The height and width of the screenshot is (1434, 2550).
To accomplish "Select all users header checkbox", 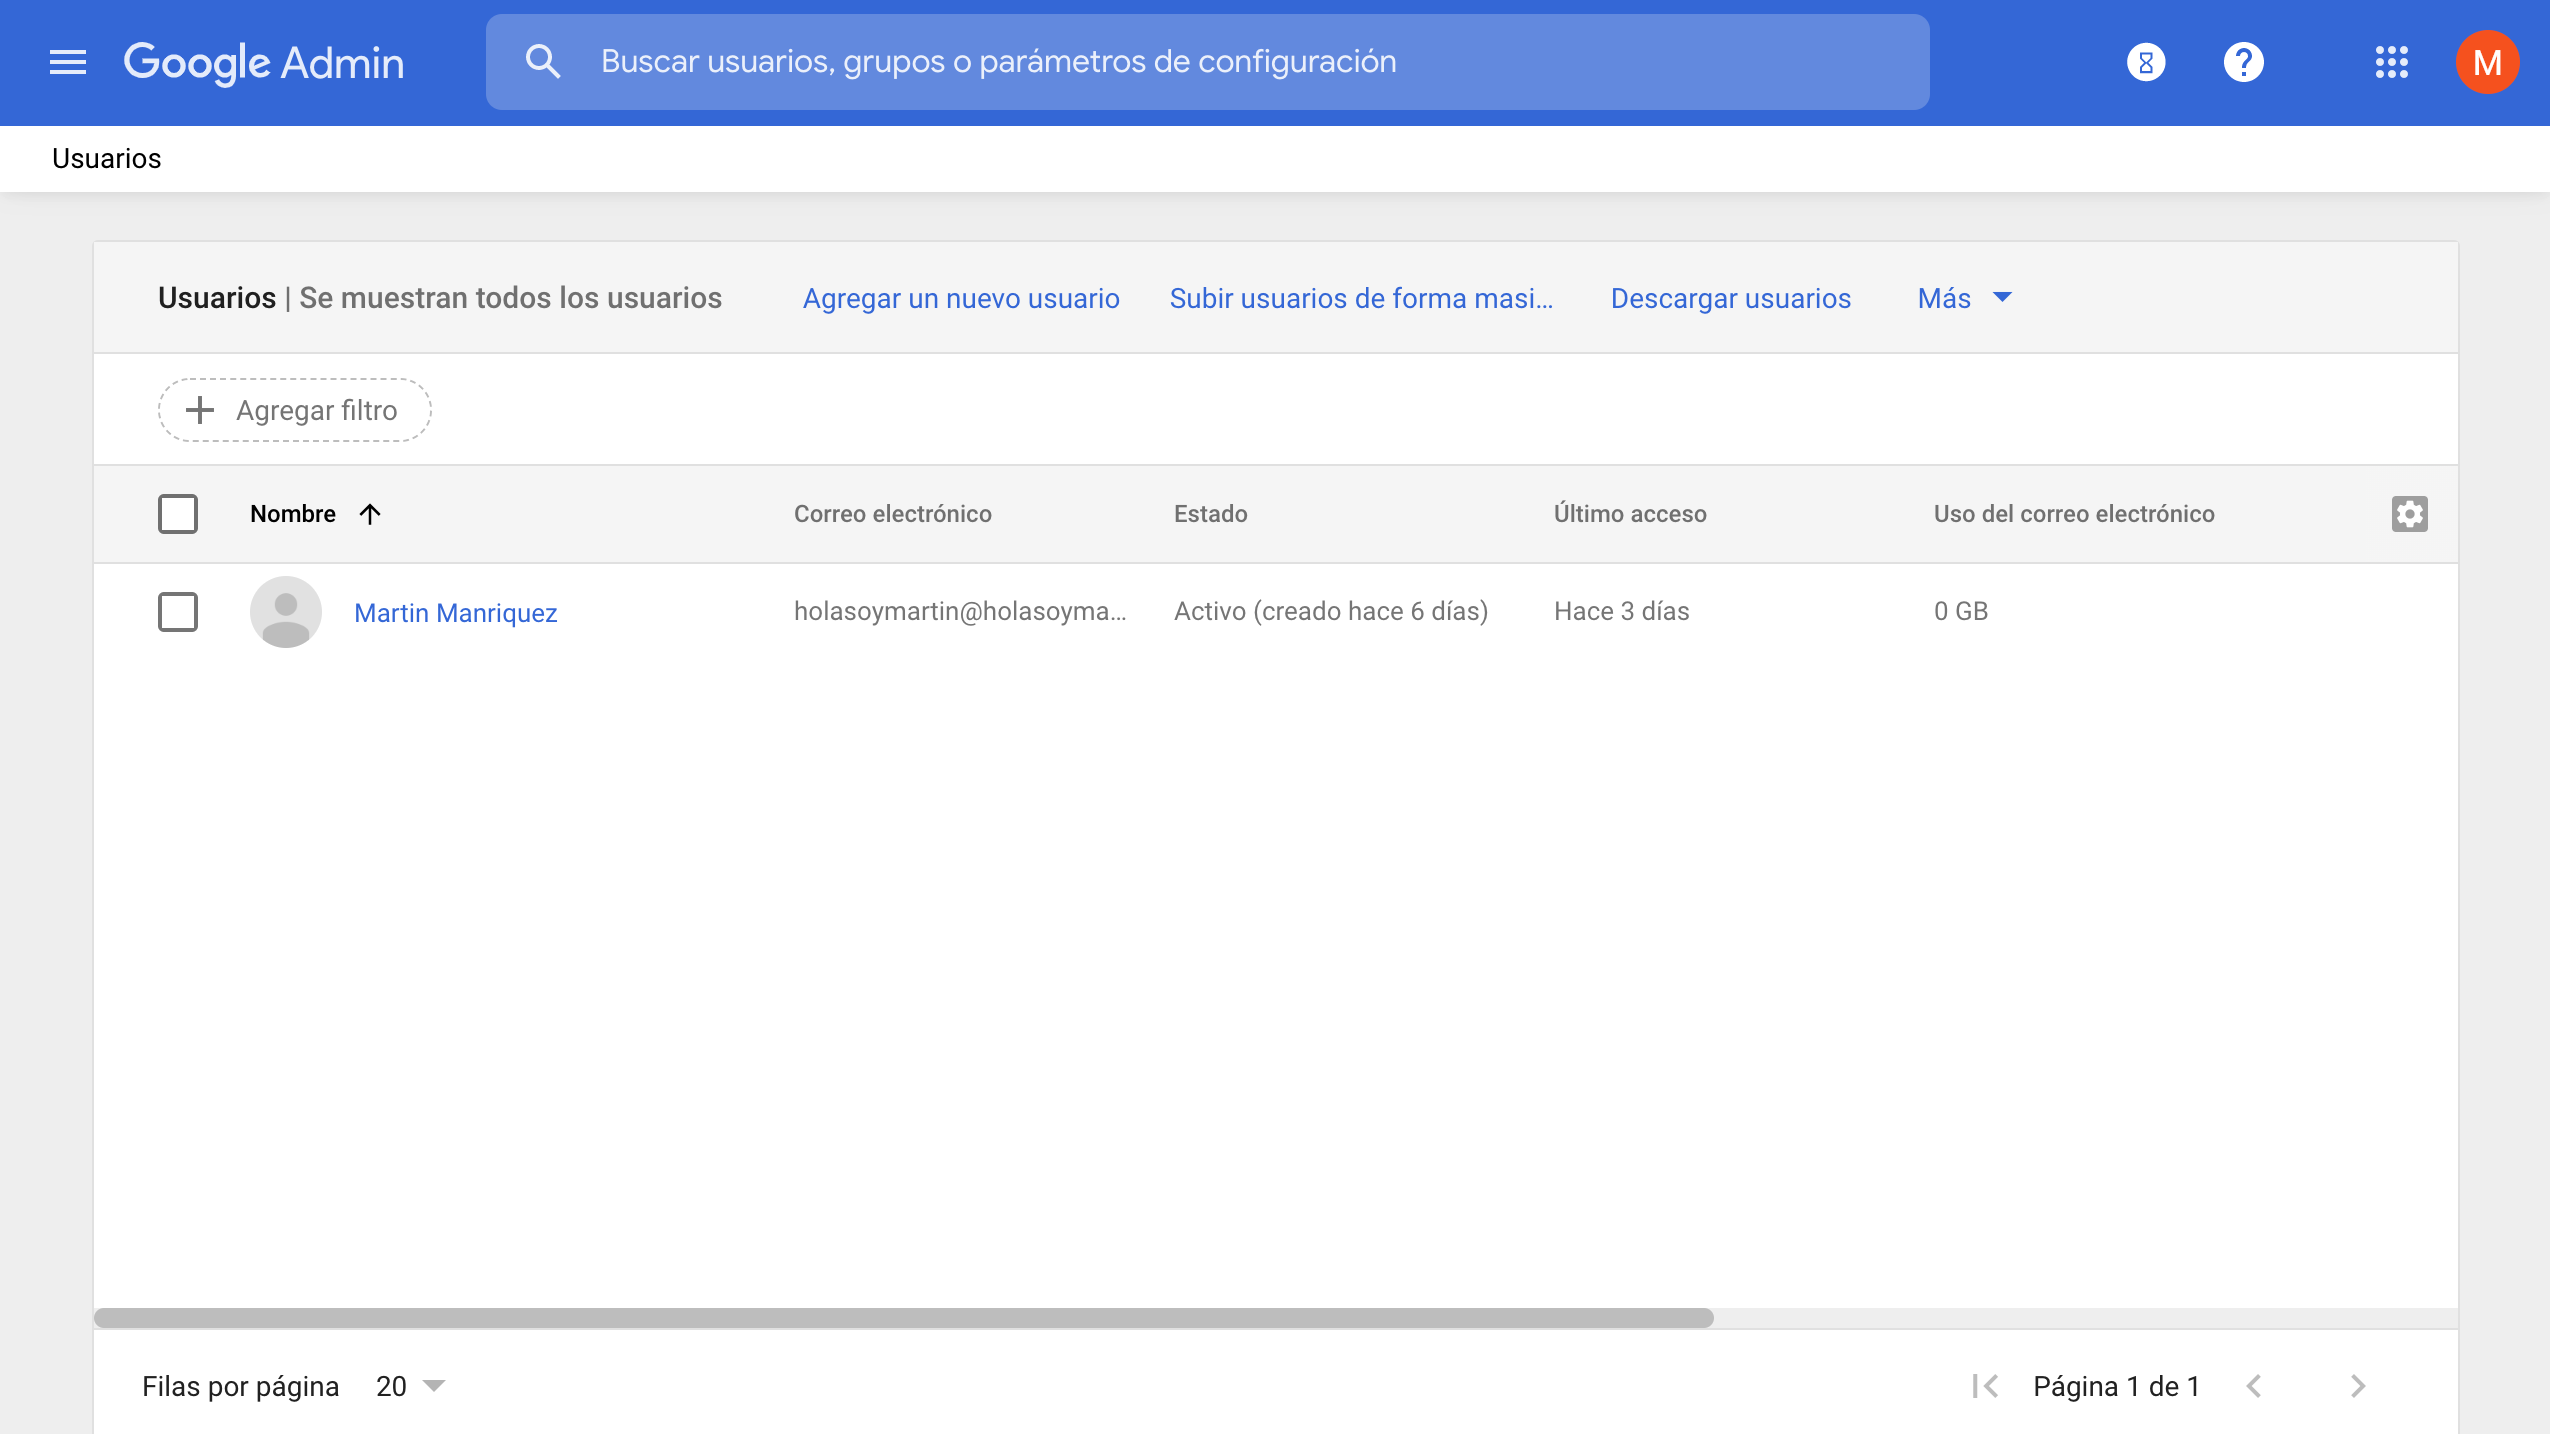I will (178, 514).
